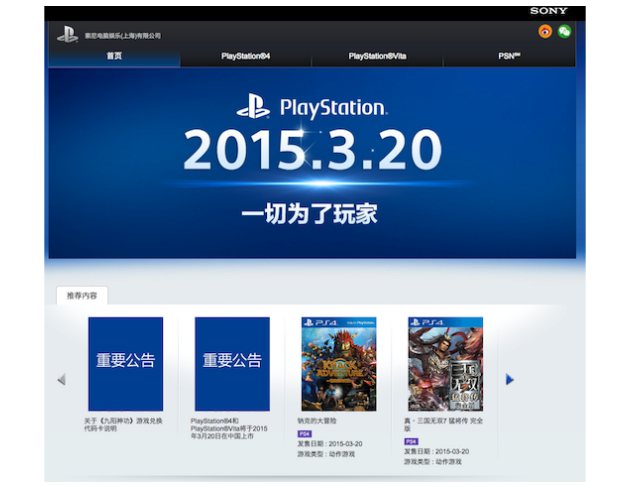Select the 首页 home tab
Image resolution: width=640 pixels, height=488 pixels.
click(114, 56)
